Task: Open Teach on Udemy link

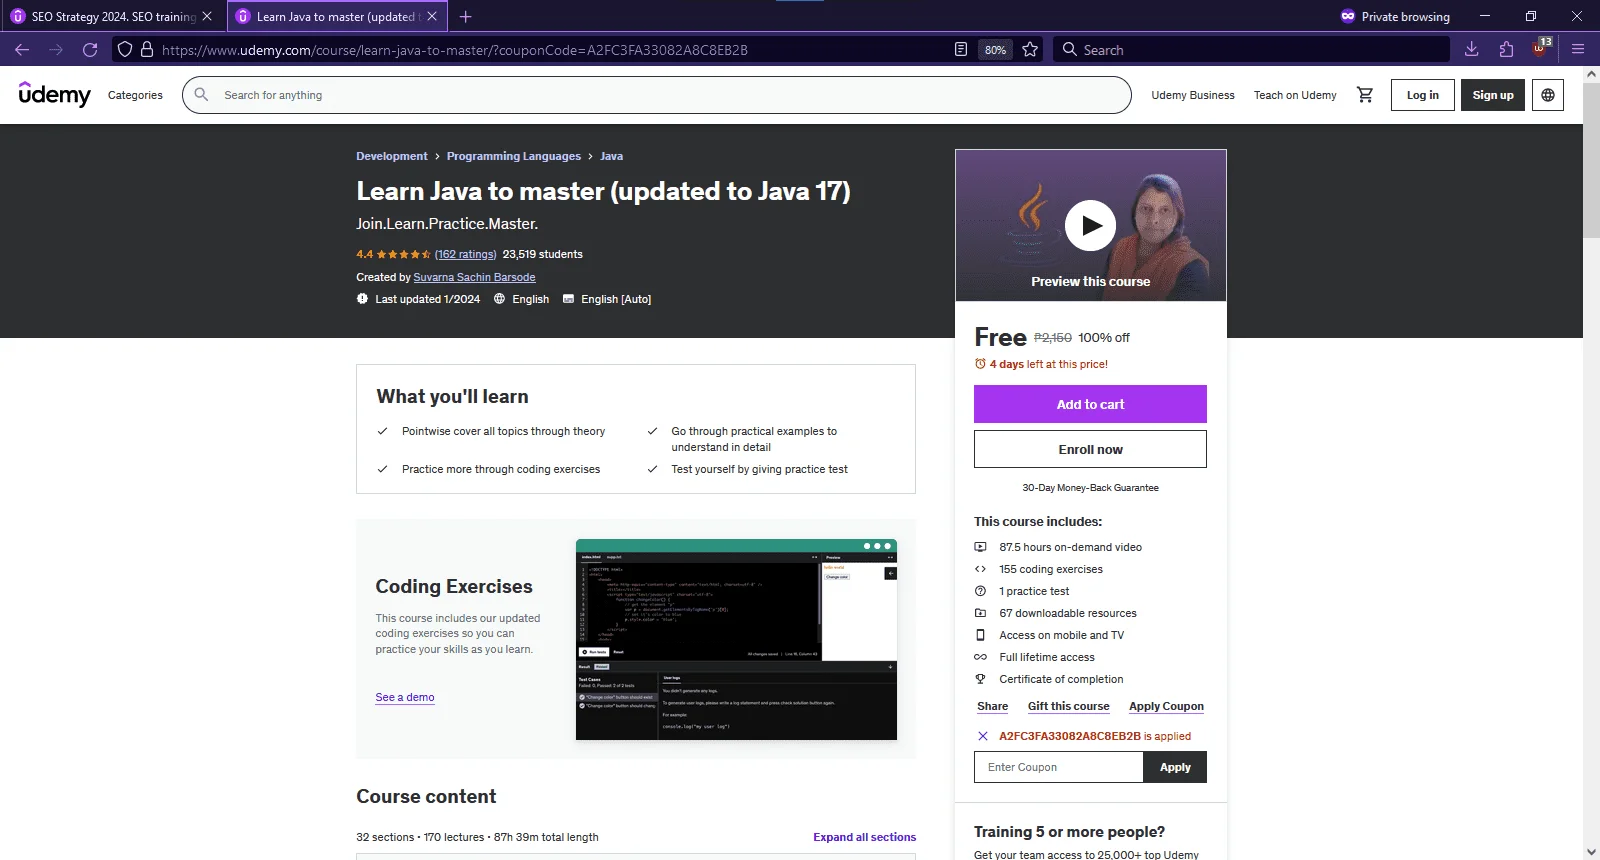Action: pyautogui.click(x=1295, y=95)
